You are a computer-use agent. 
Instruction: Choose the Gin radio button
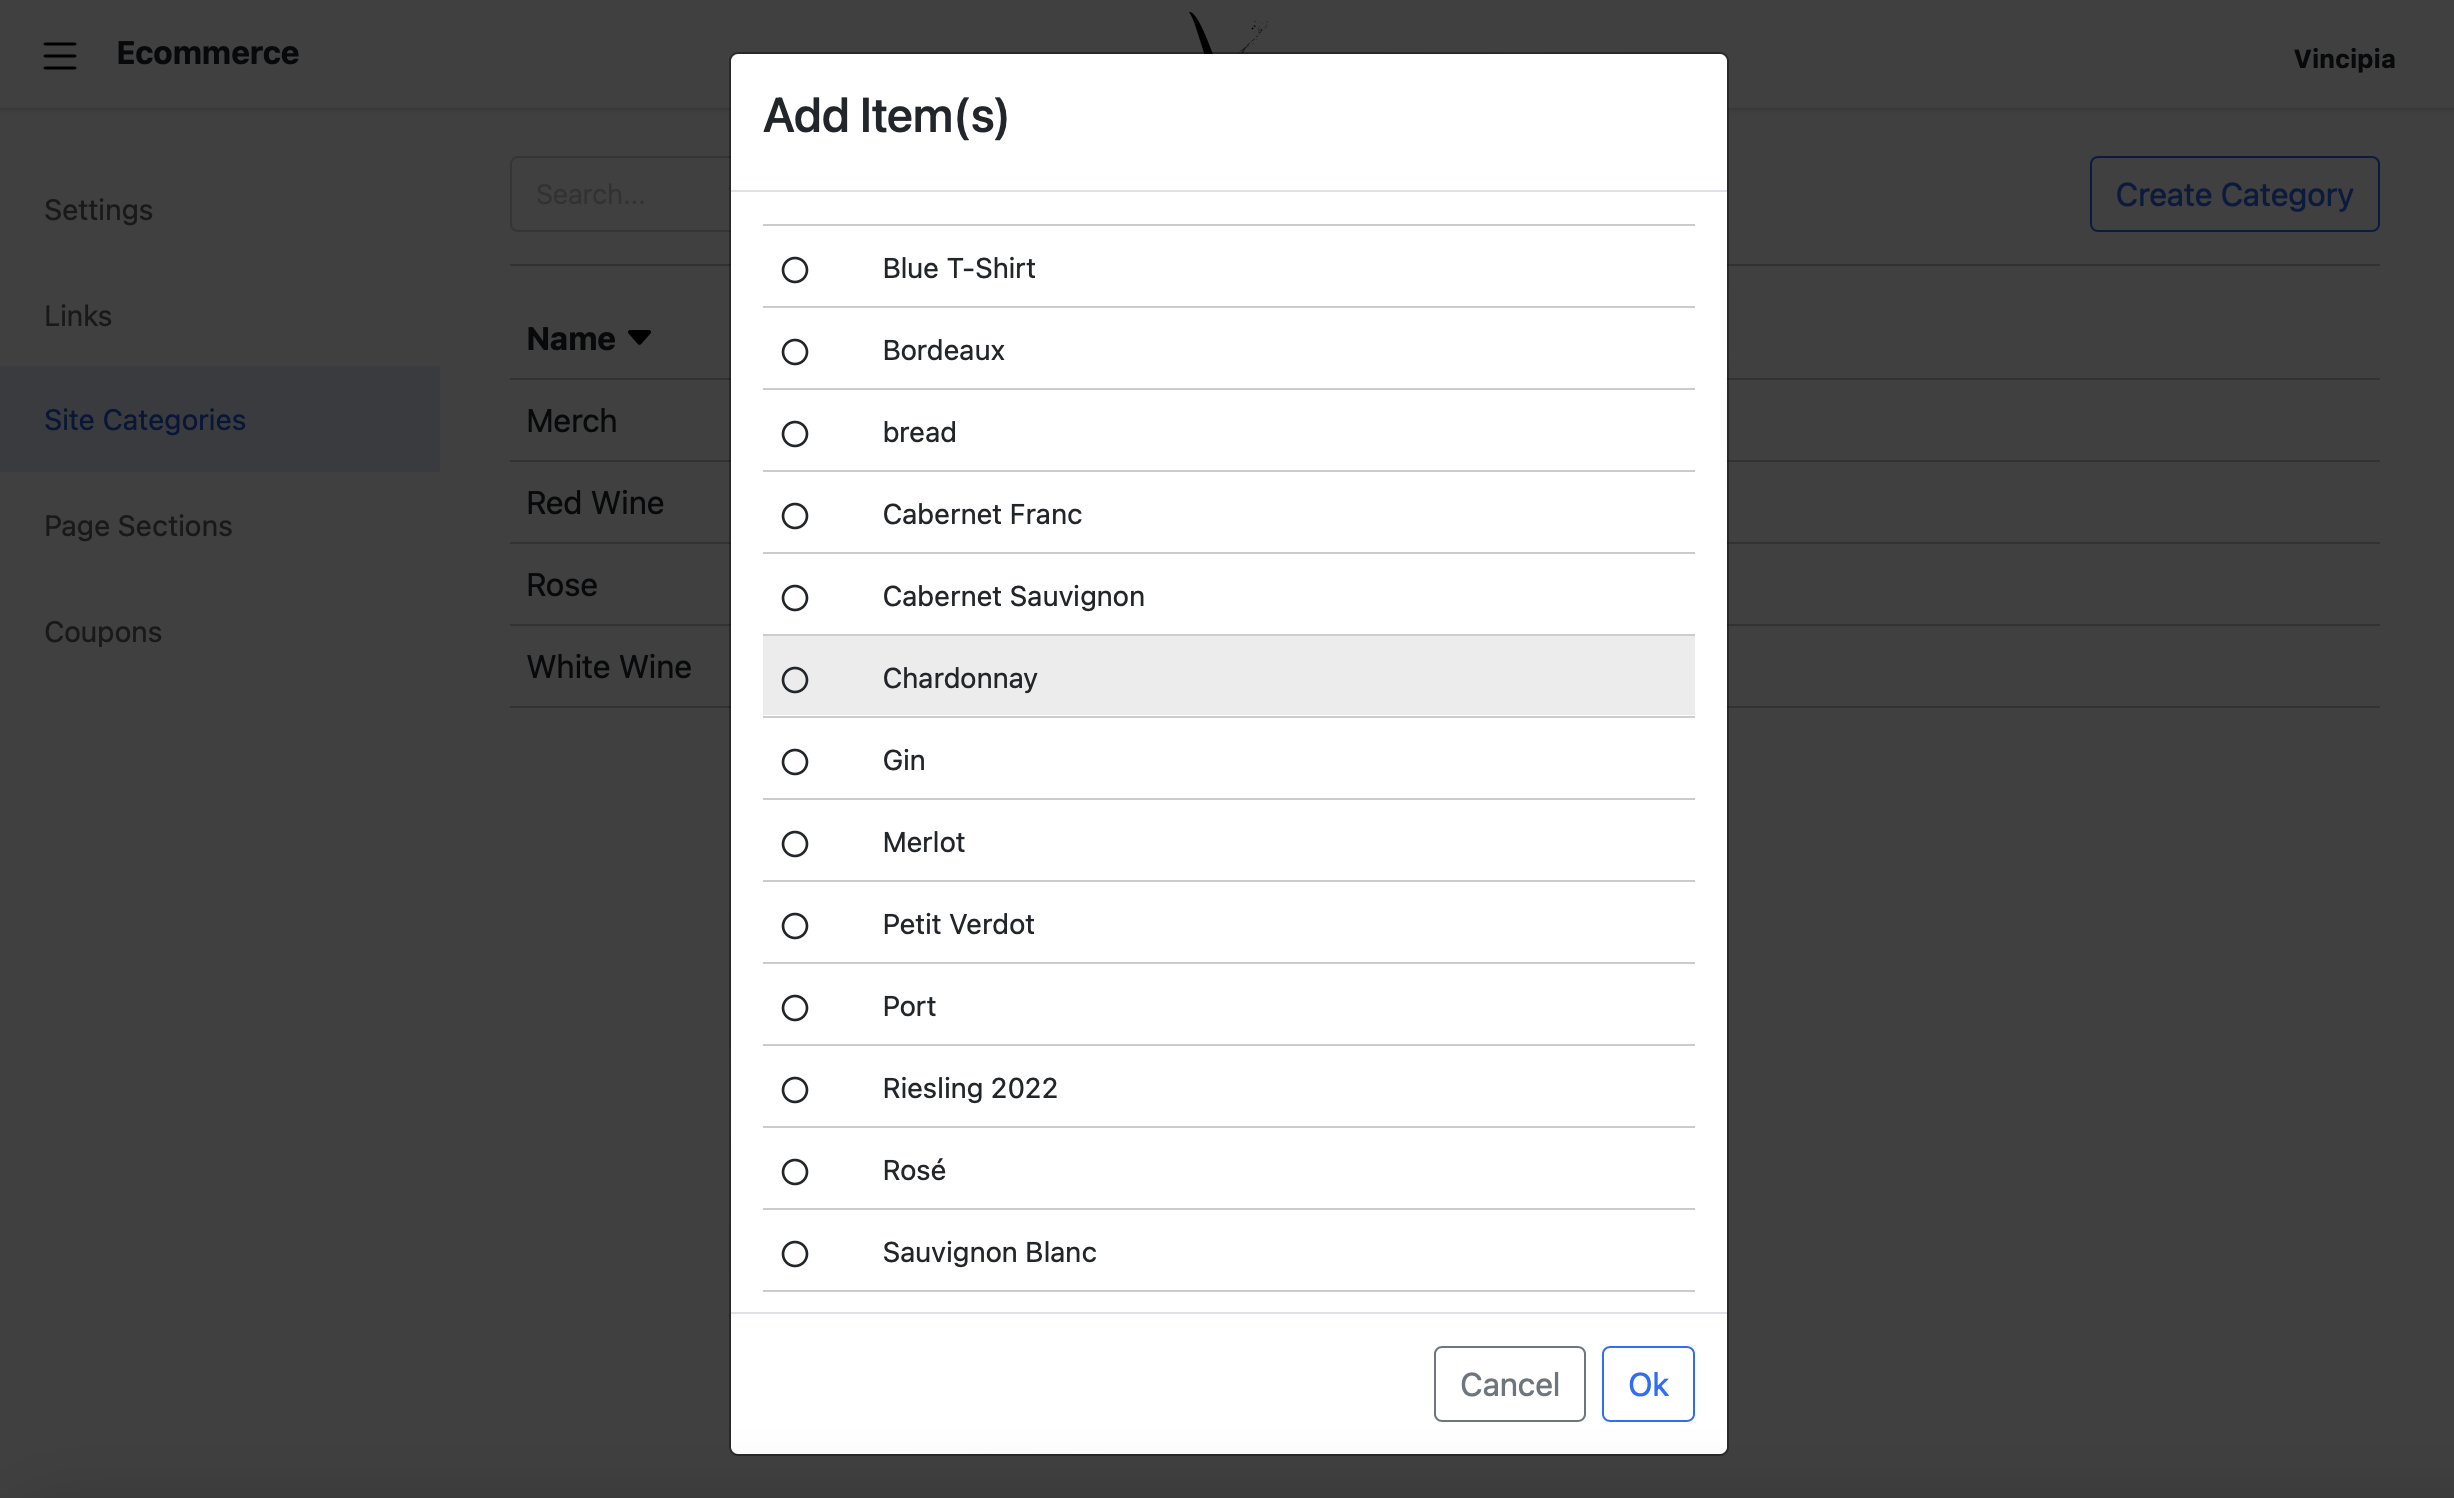point(795,762)
